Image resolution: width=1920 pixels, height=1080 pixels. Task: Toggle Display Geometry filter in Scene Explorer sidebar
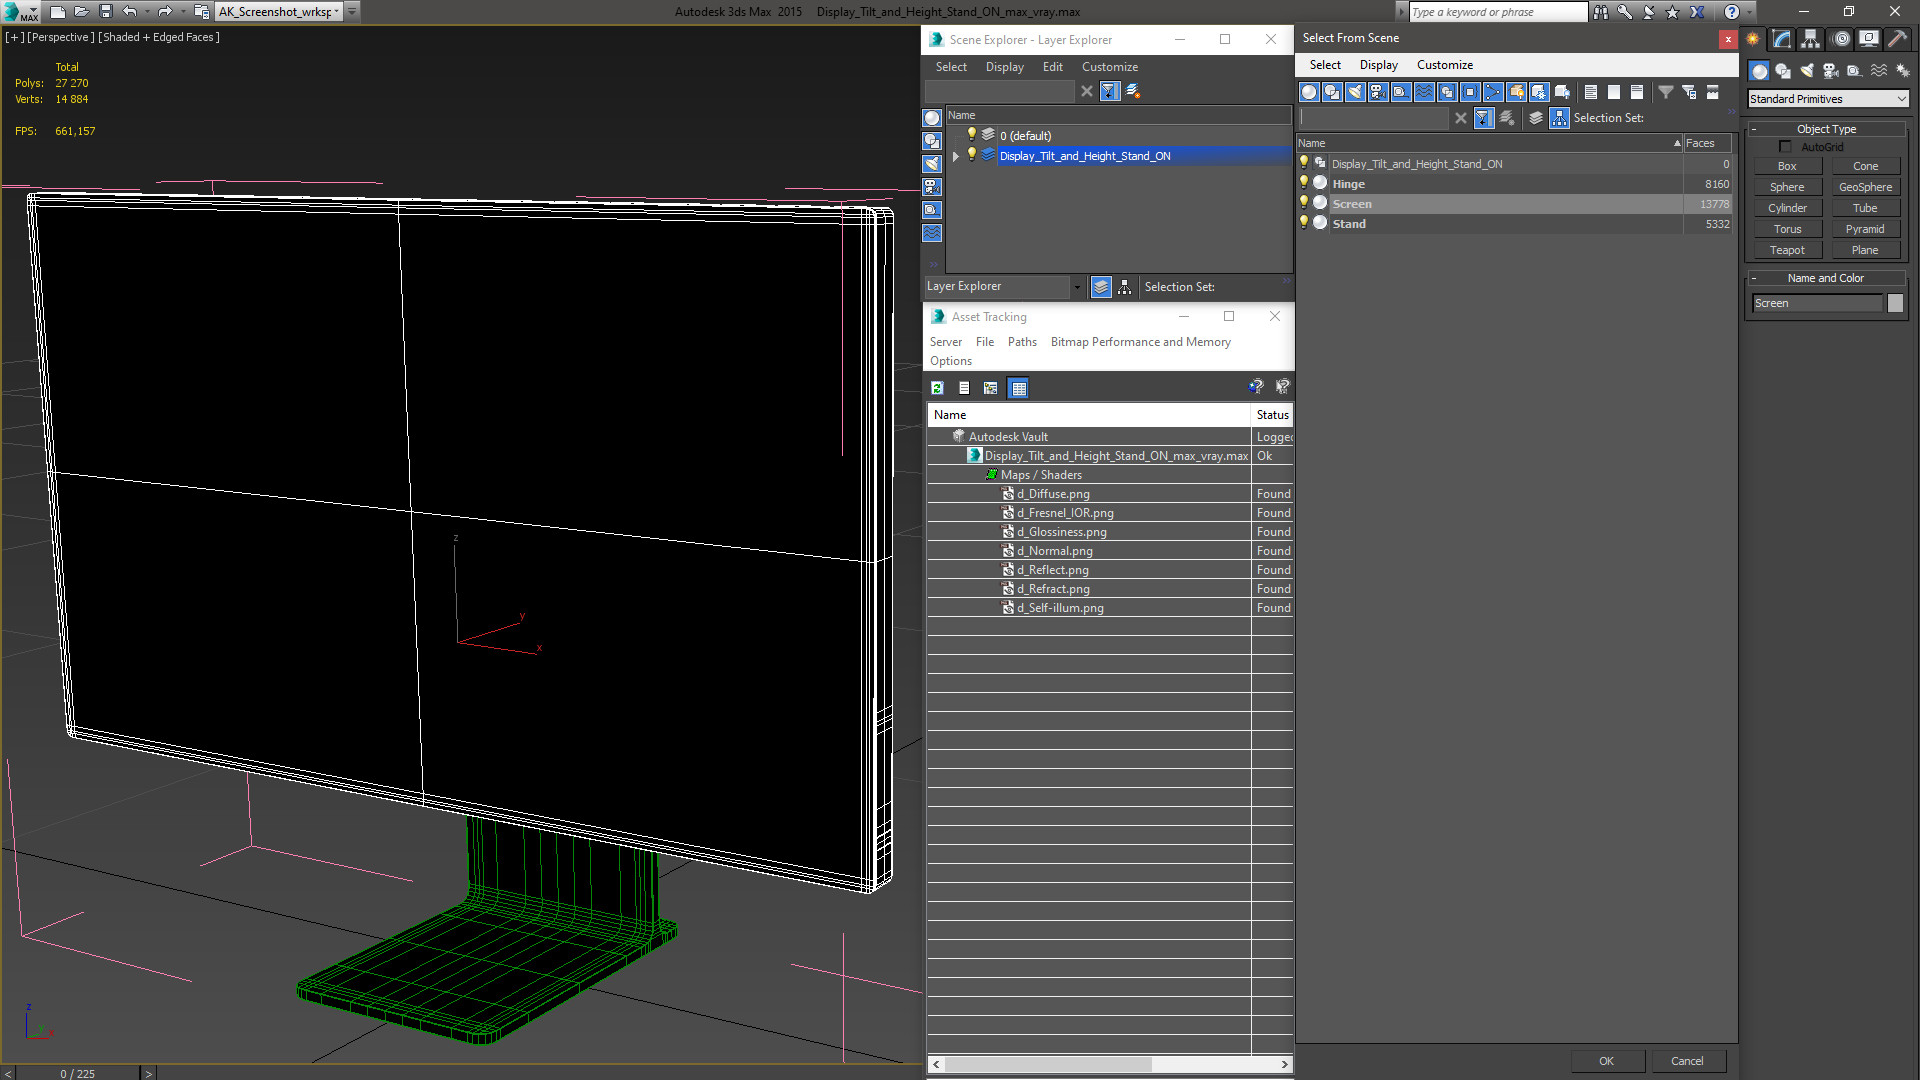(x=932, y=118)
